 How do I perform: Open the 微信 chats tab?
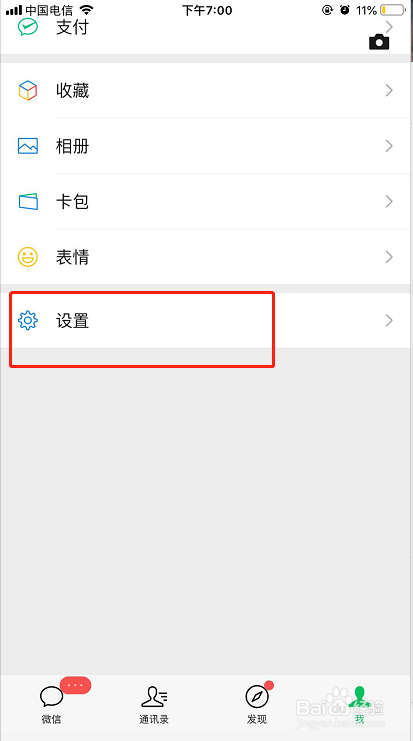[x=51, y=704]
